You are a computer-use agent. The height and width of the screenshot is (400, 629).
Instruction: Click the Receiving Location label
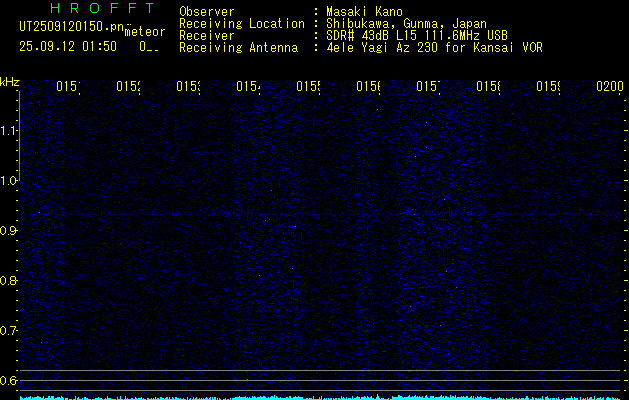click(242, 24)
